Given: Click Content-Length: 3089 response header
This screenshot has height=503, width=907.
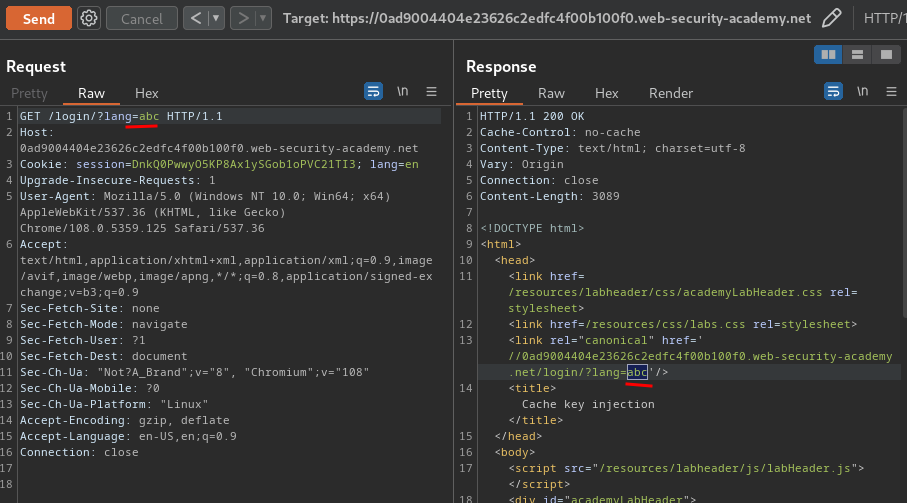Looking at the screenshot, I should (550, 197).
